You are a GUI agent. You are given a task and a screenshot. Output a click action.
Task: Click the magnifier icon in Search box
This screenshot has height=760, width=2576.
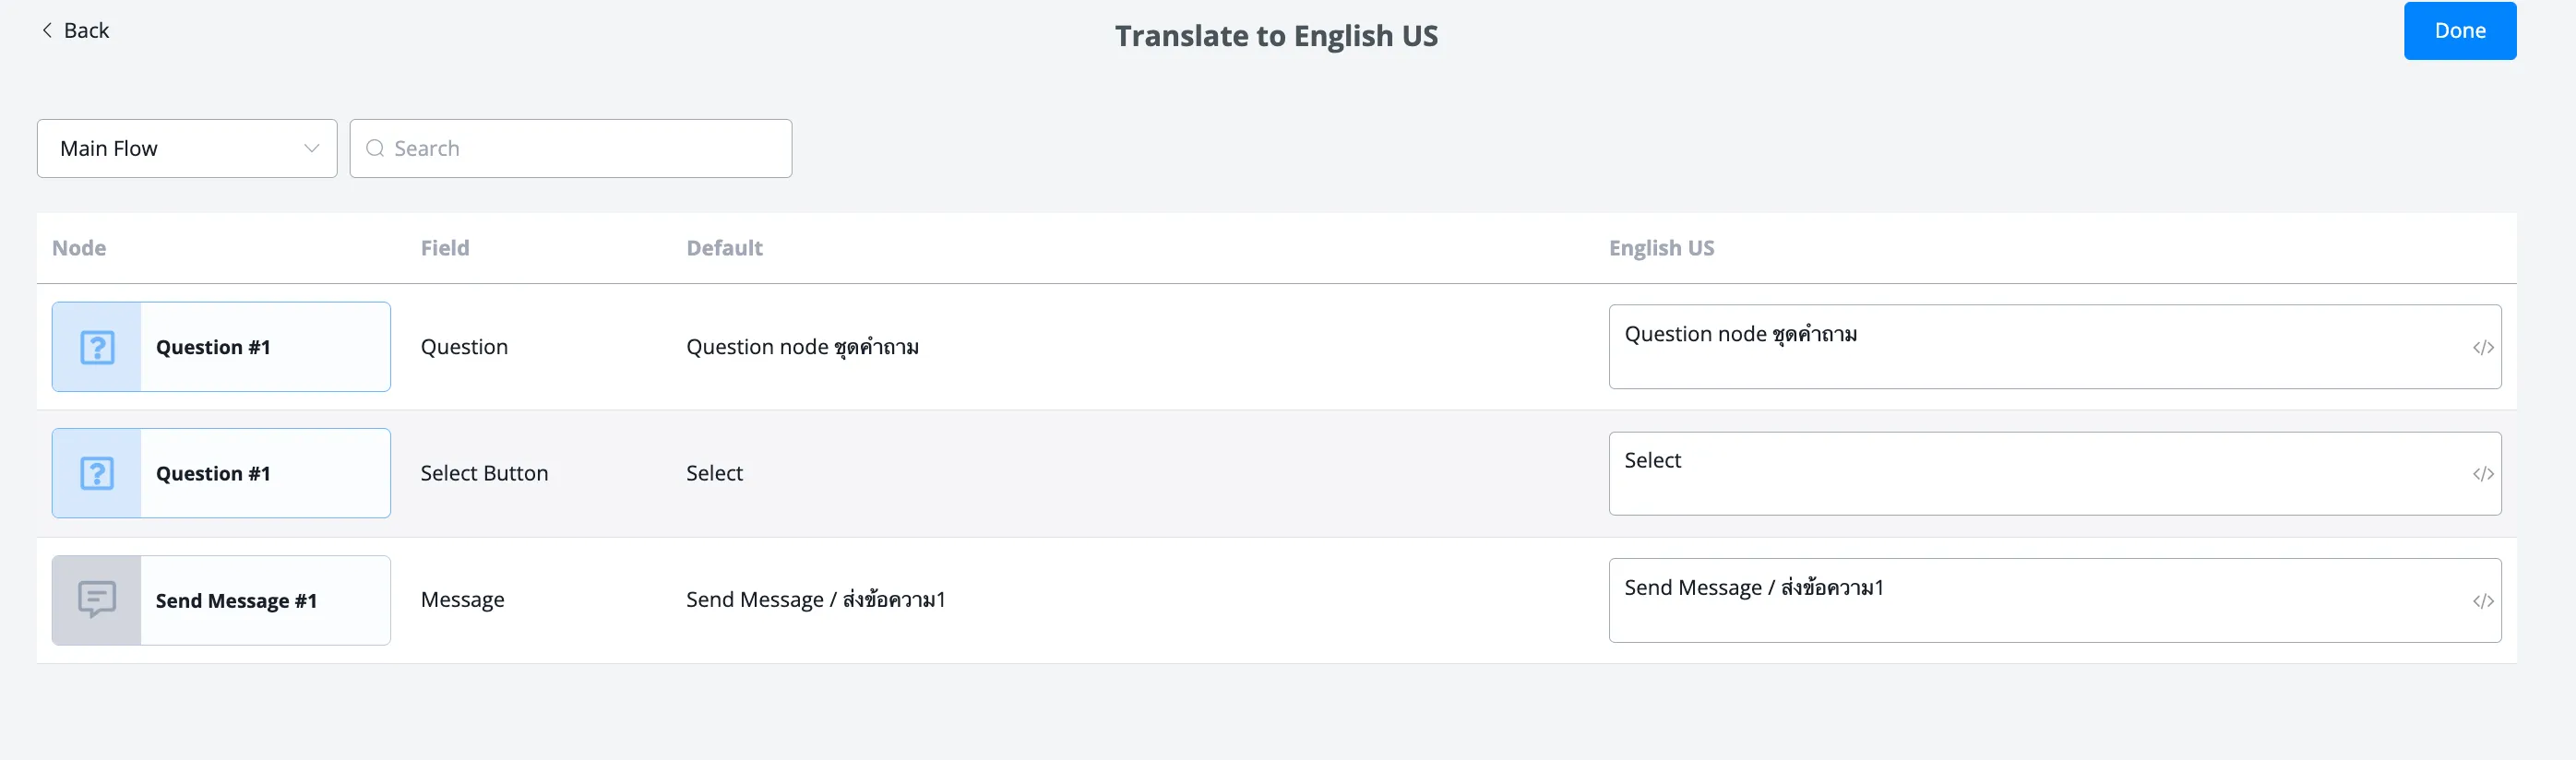[375, 149]
